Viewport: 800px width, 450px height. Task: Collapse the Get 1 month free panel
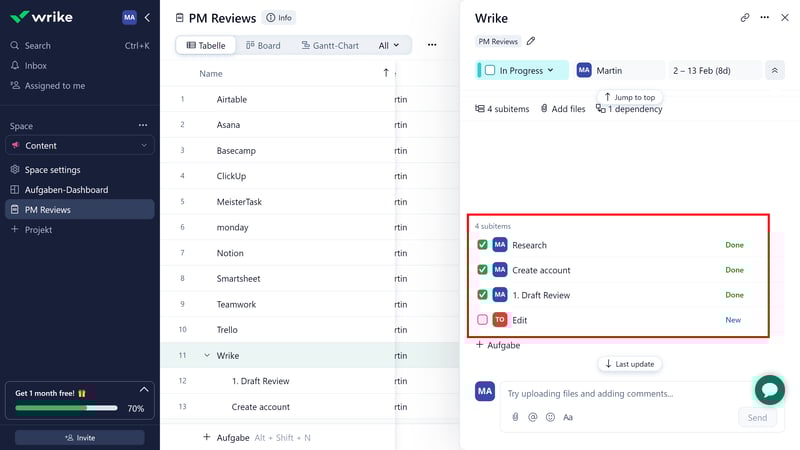144,390
